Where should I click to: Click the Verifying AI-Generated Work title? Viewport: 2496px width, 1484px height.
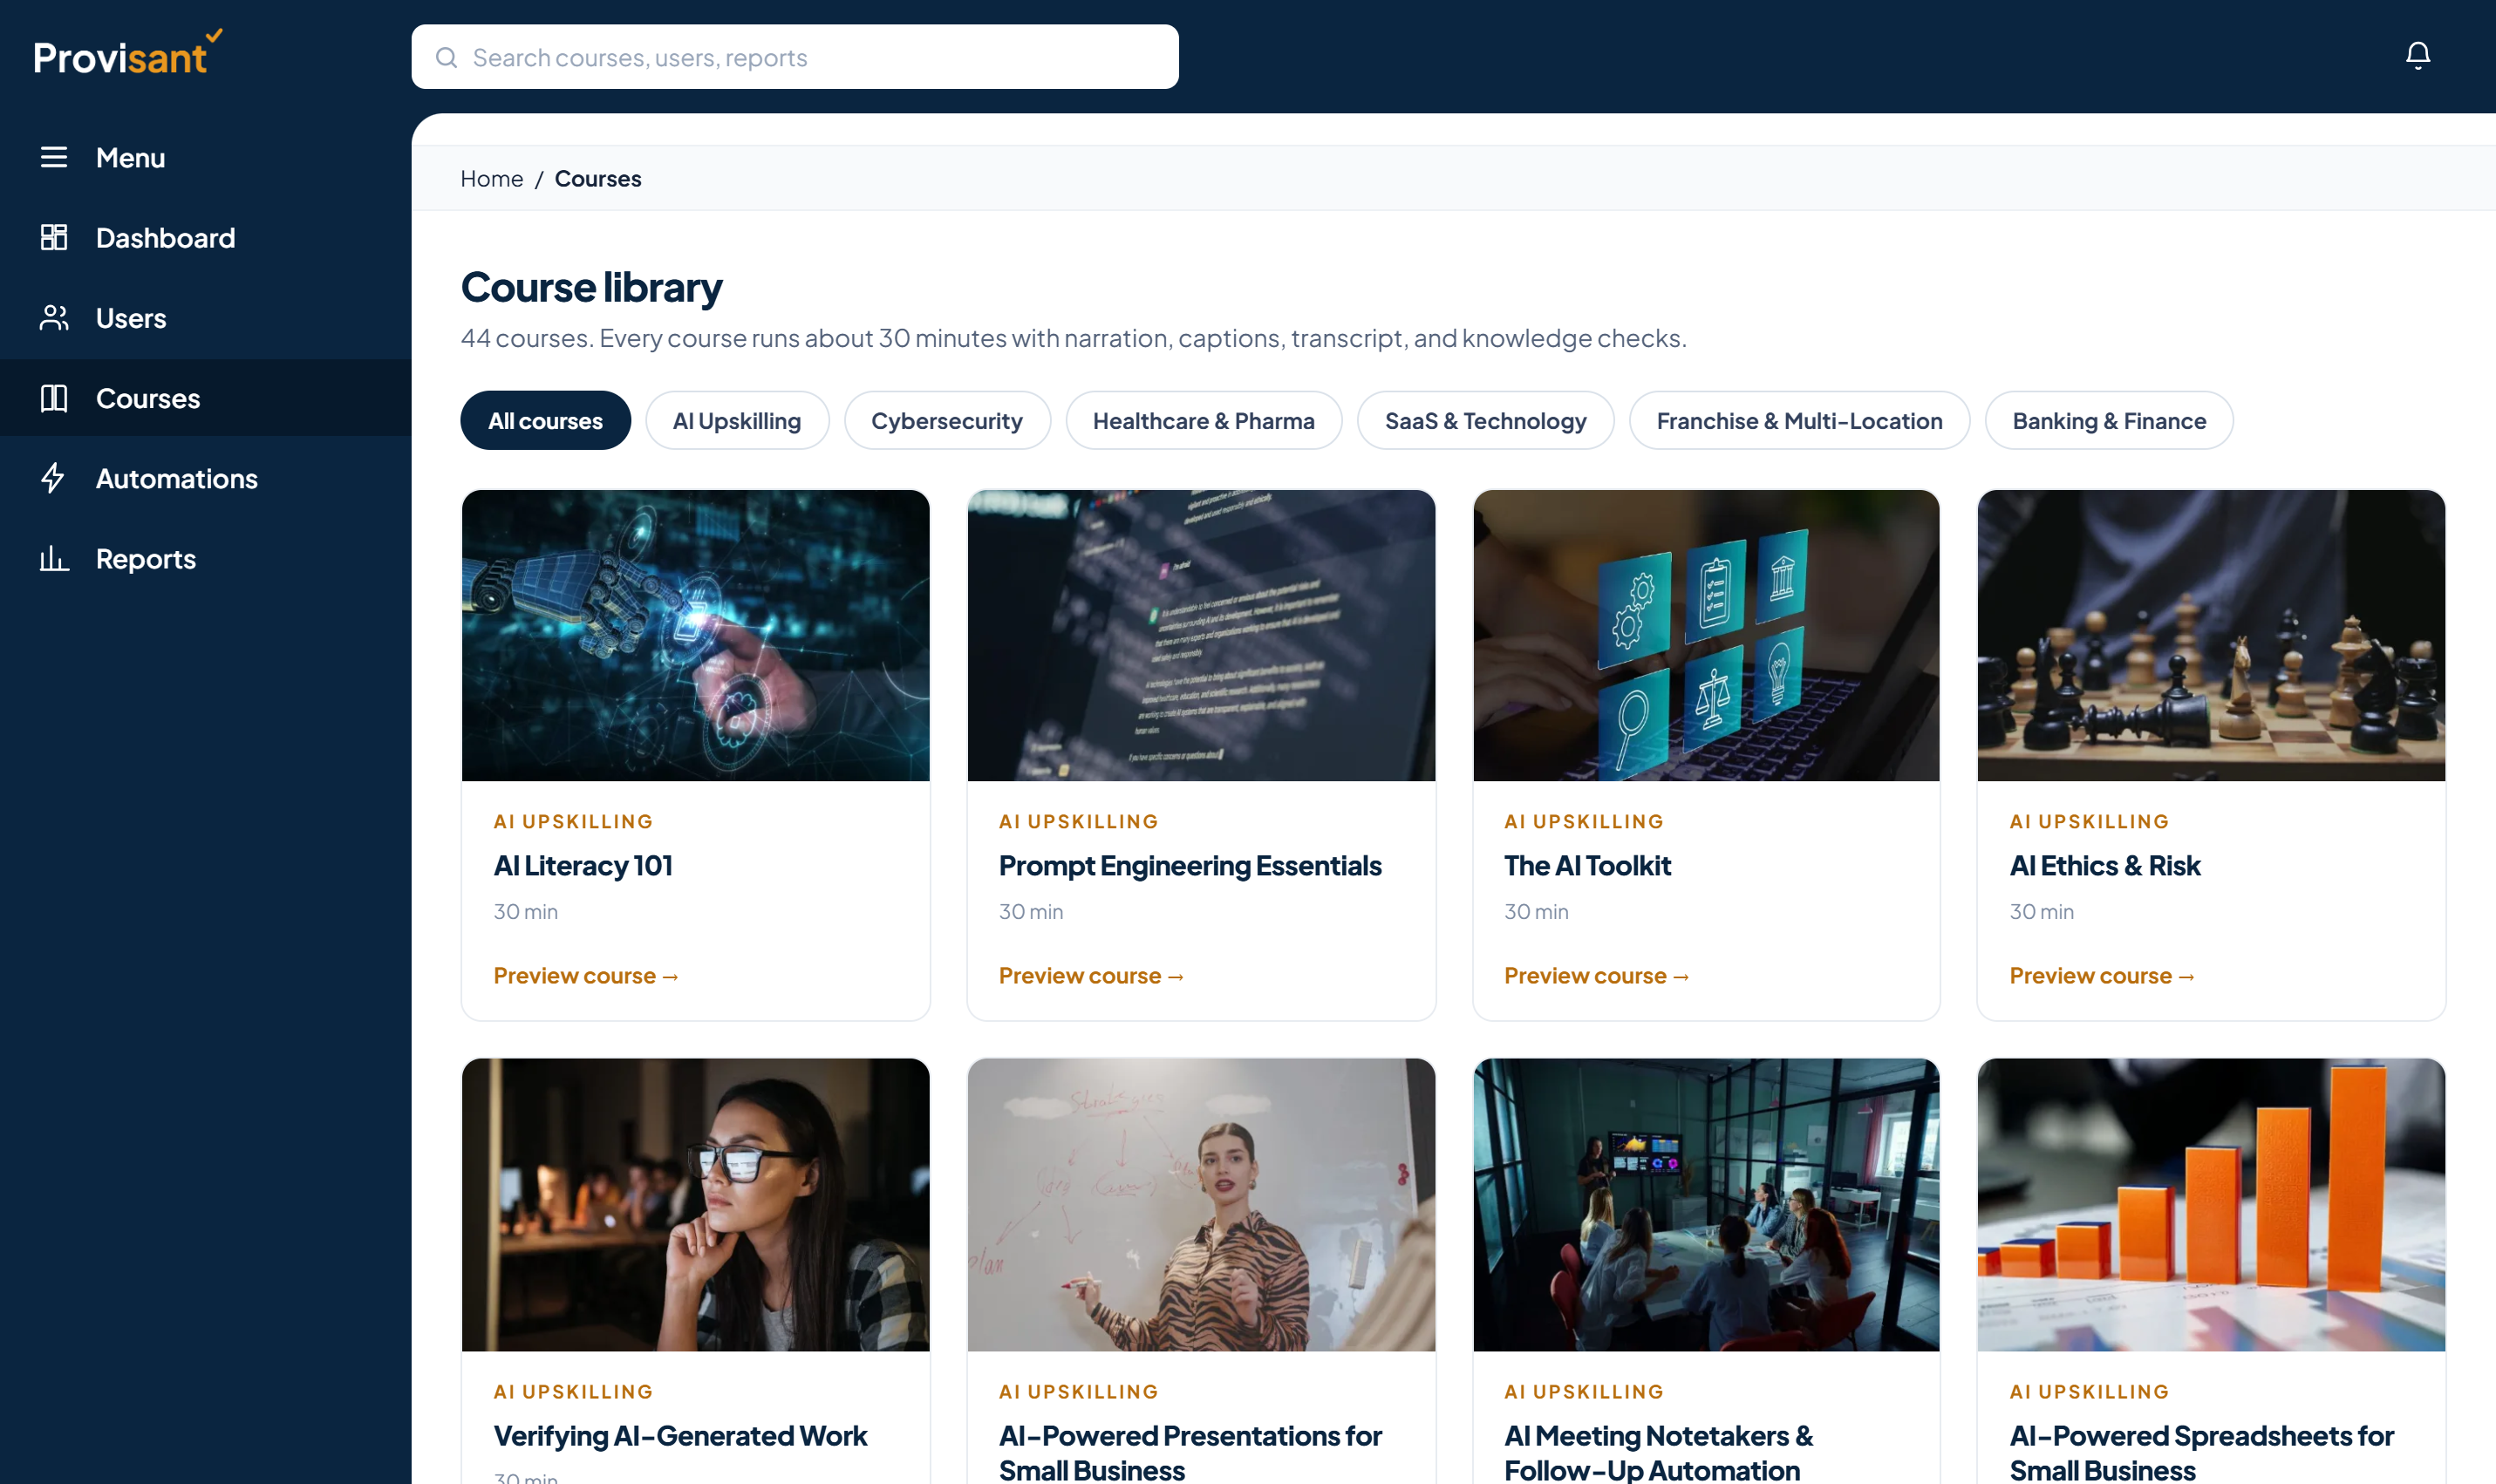pos(680,1435)
